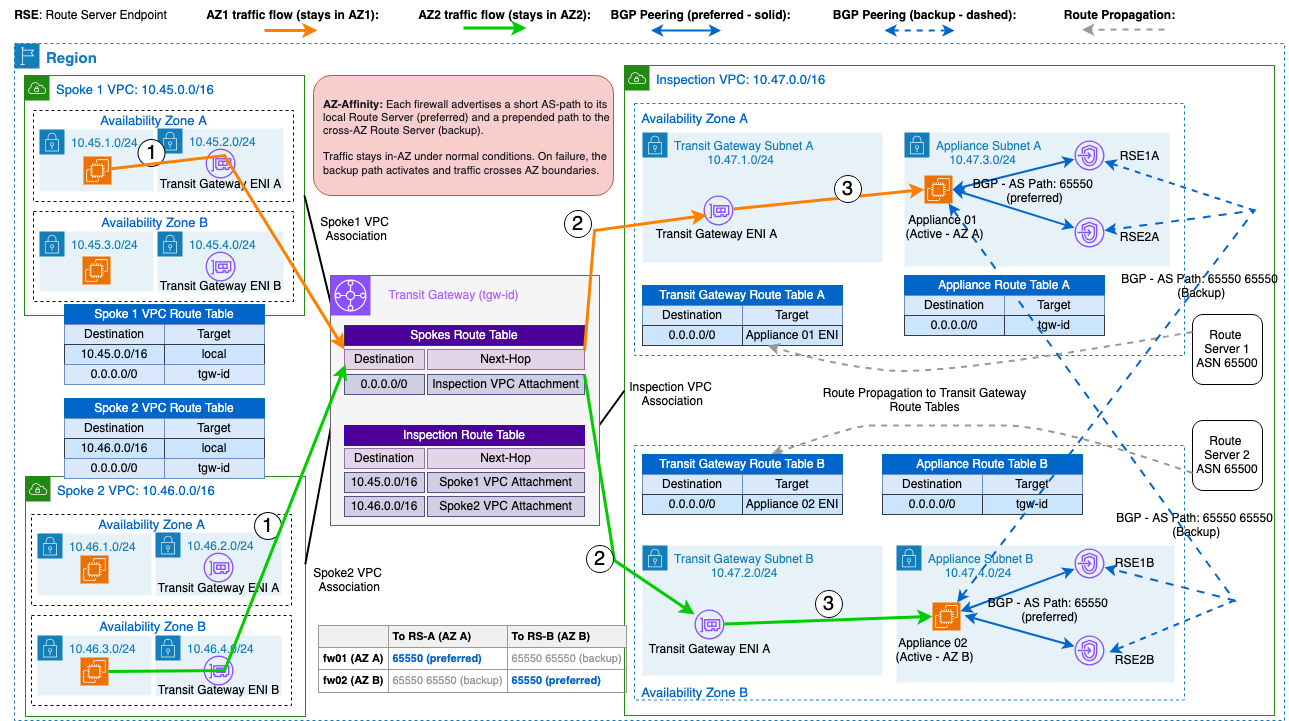Click lock icon of Appliance Subnet B

coord(909,559)
